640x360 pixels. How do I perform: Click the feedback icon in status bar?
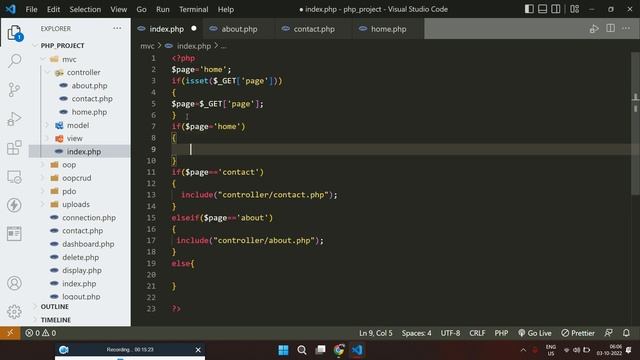pos(608,333)
